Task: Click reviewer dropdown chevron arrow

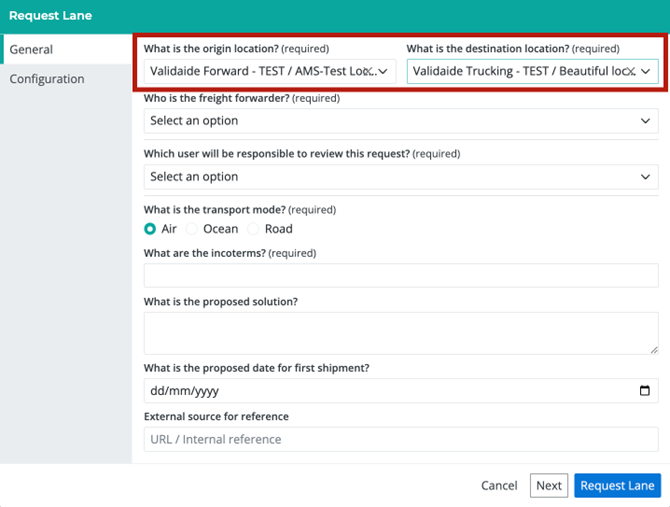Action: pyautogui.click(x=645, y=177)
